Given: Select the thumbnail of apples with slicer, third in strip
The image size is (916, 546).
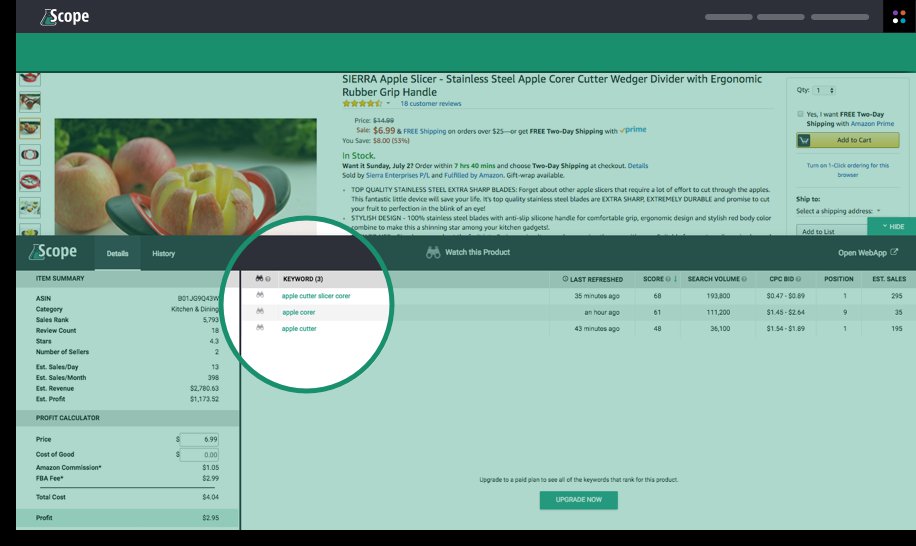Looking at the screenshot, I should 30,128.
